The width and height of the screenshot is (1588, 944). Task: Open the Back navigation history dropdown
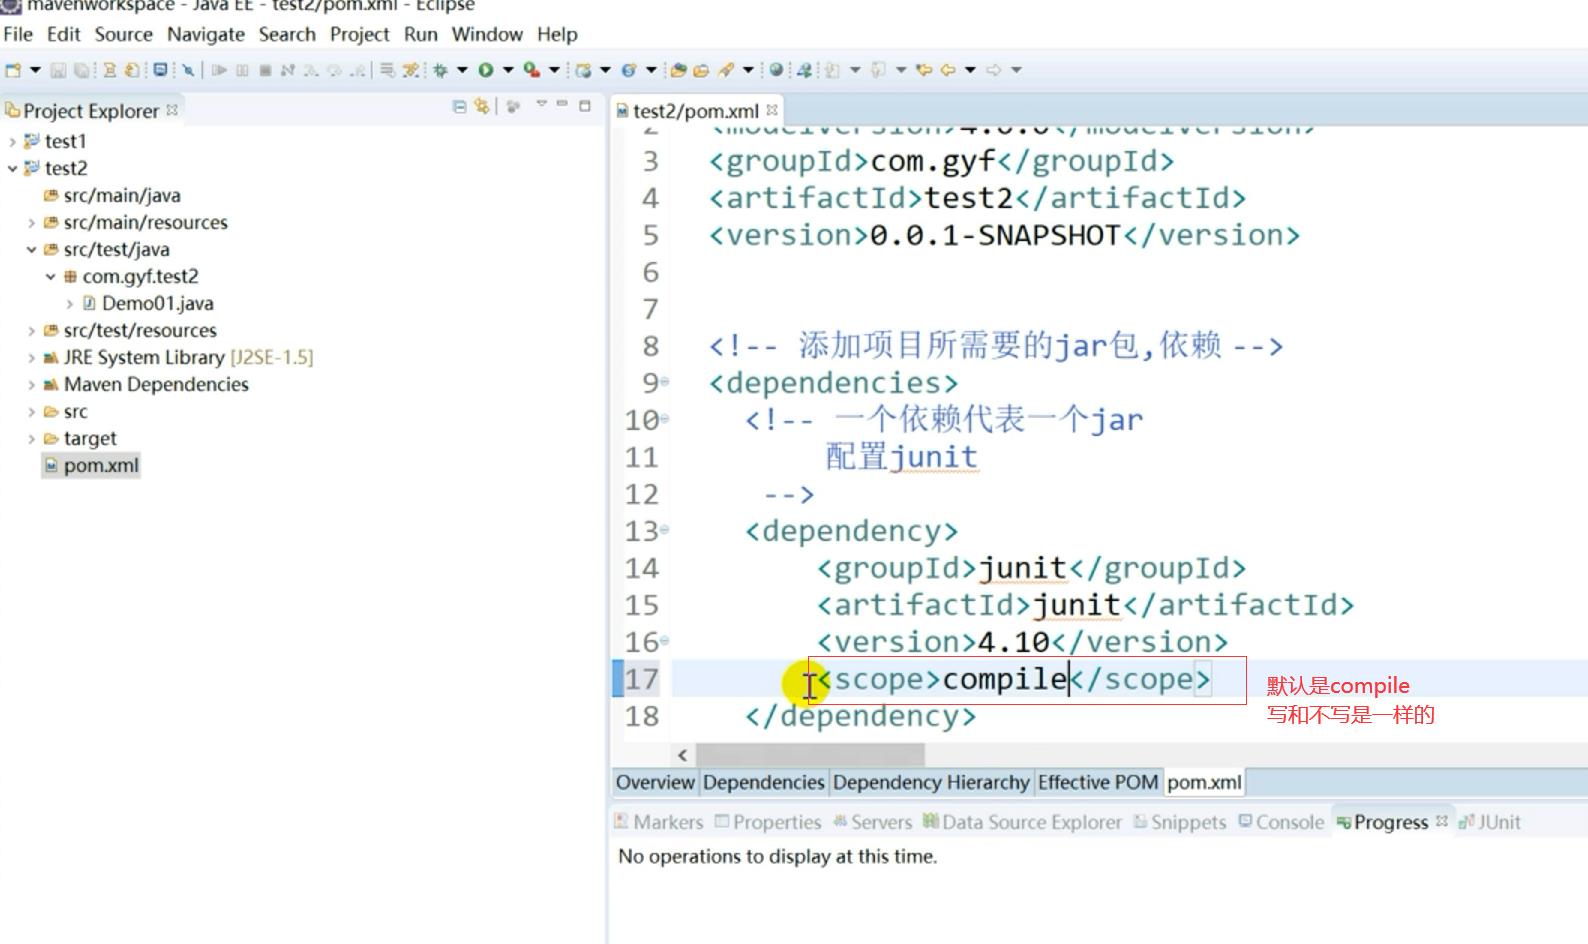[970, 70]
